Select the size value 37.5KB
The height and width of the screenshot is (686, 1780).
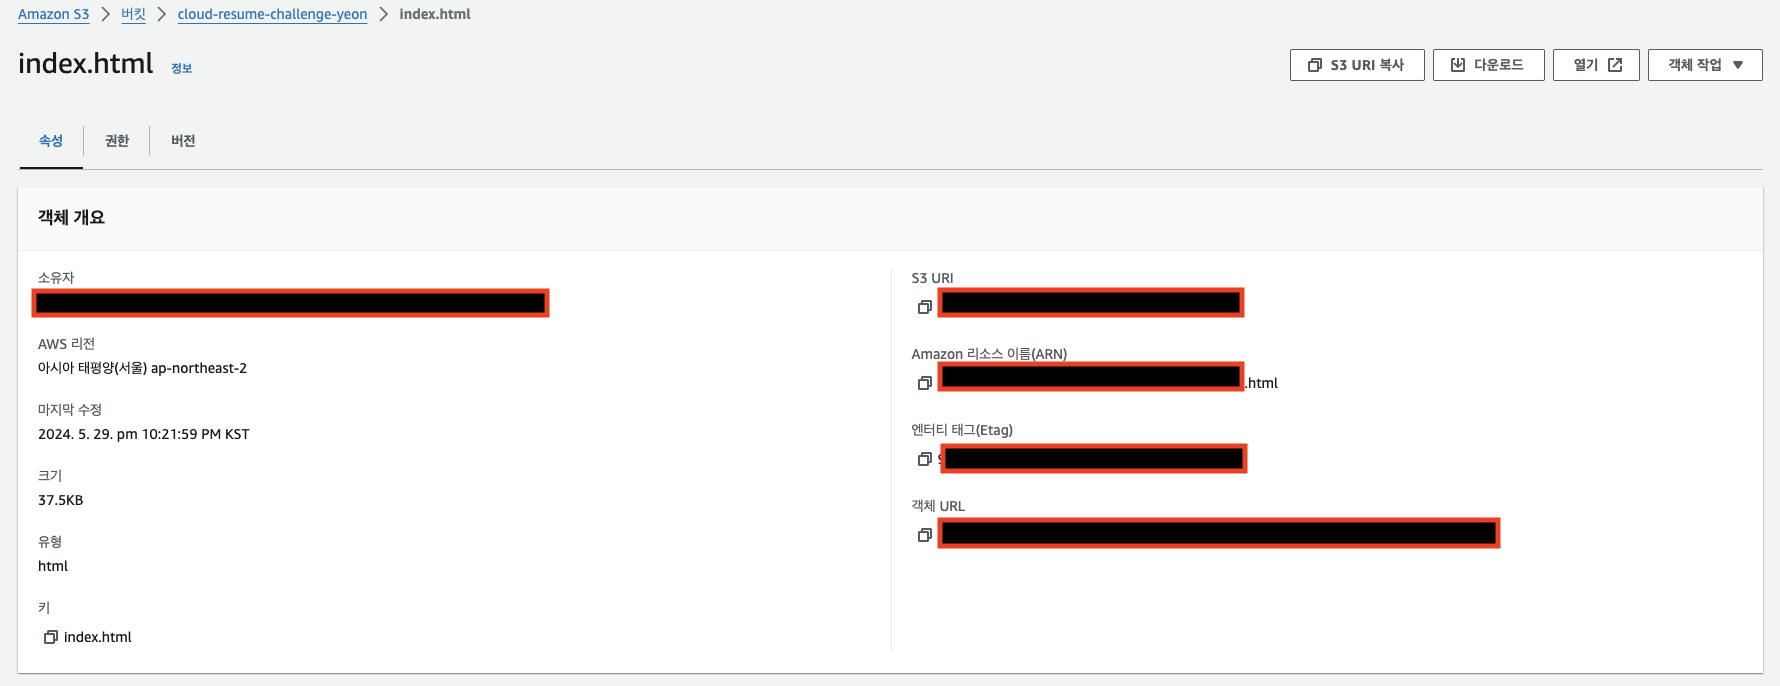pyautogui.click(x=61, y=500)
